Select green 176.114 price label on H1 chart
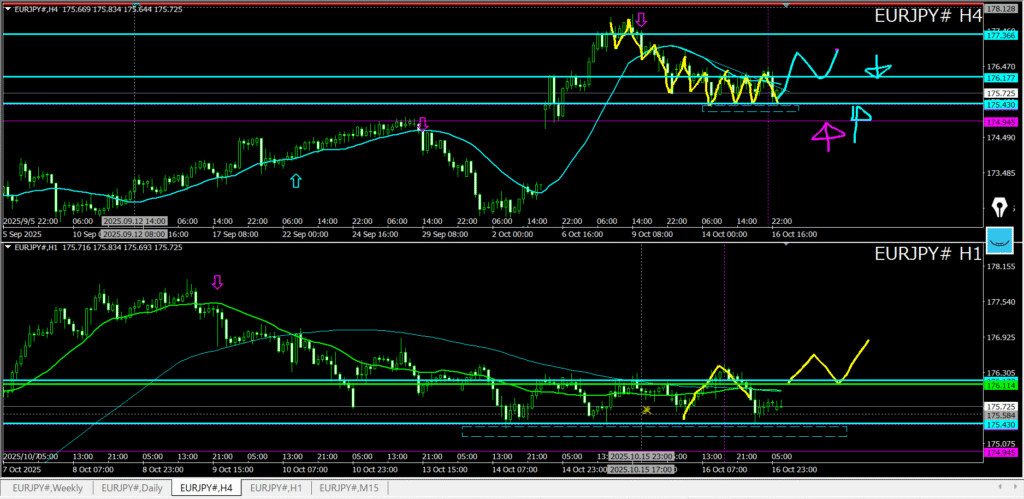Screen dimensions: 1024x499 coord(1000,385)
